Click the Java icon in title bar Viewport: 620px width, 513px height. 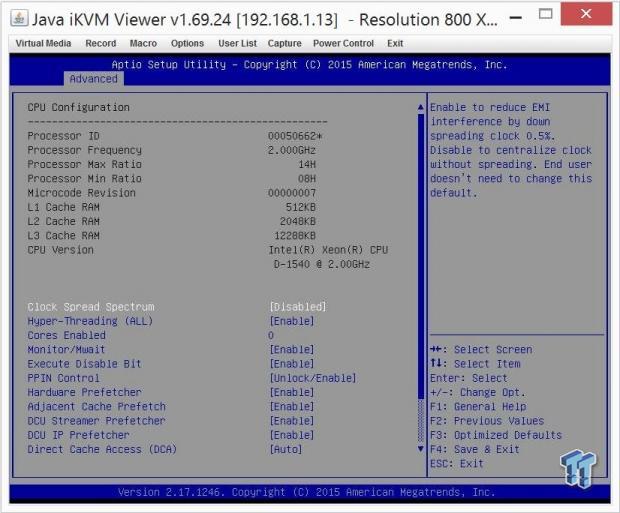pyautogui.click(x=19, y=18)
